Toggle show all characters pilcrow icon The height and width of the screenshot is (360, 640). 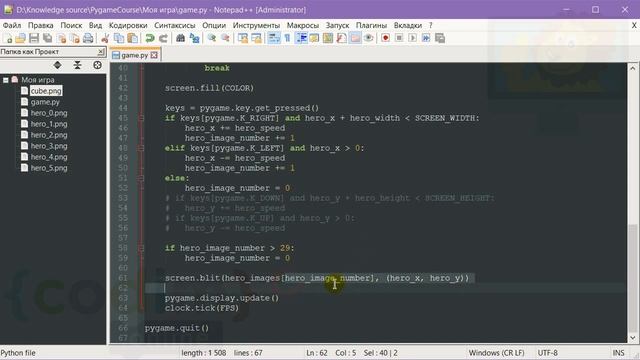(x=287, y=38)
